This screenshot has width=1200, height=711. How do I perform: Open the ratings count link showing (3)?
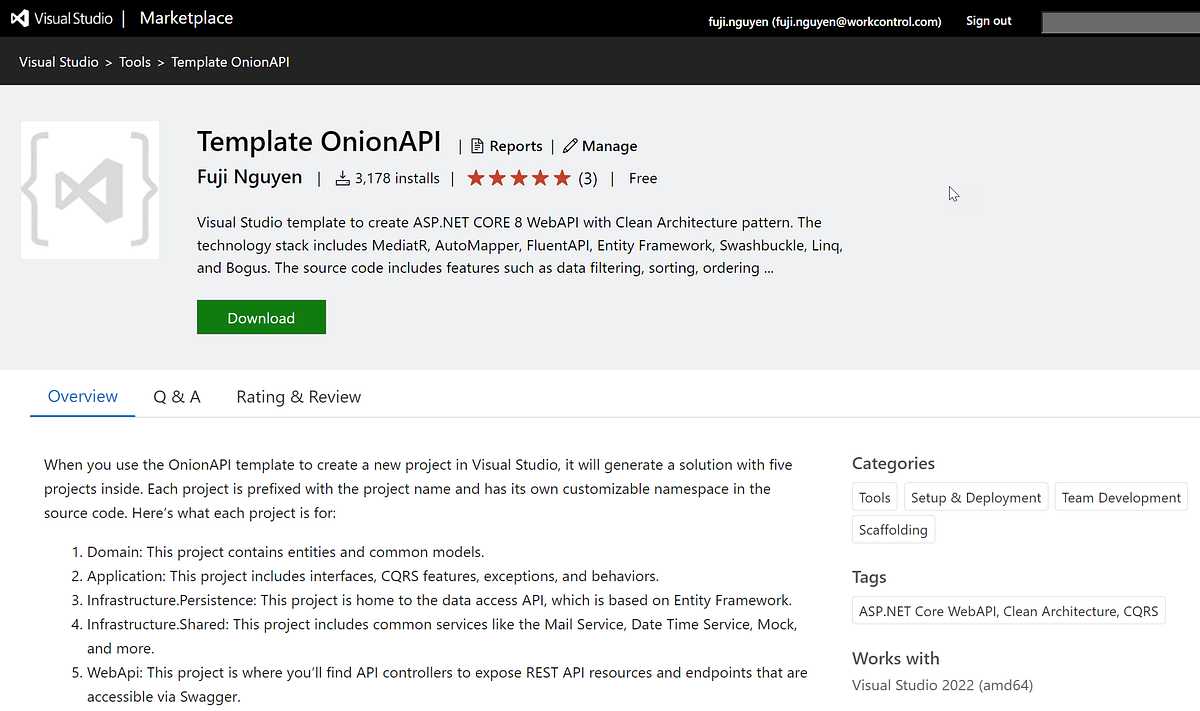coord(589,178)
